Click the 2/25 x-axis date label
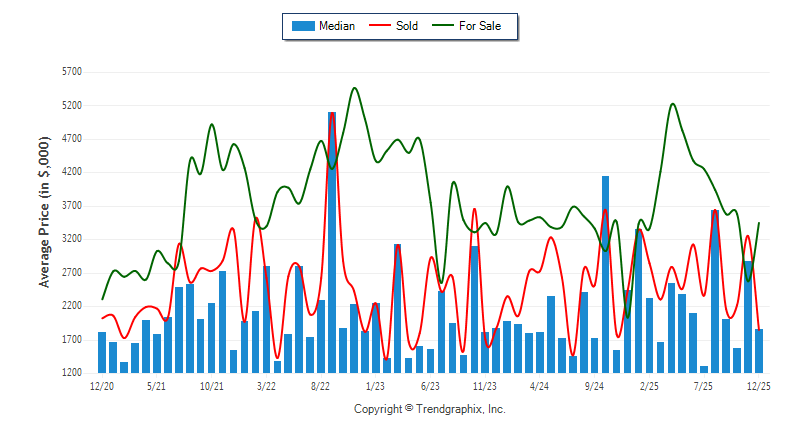The width and height of the screenshot is (800, 434). pos(649,385)
